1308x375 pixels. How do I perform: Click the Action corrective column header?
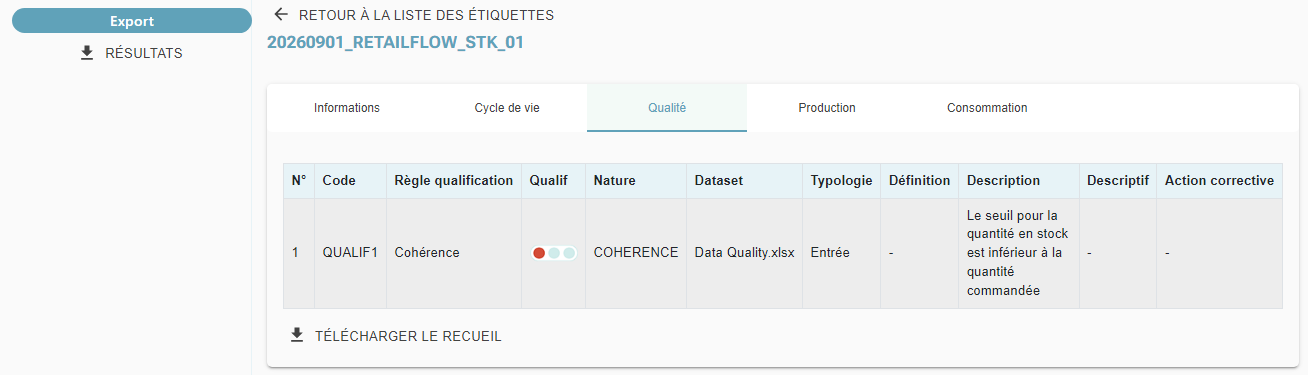point(1219,181)
